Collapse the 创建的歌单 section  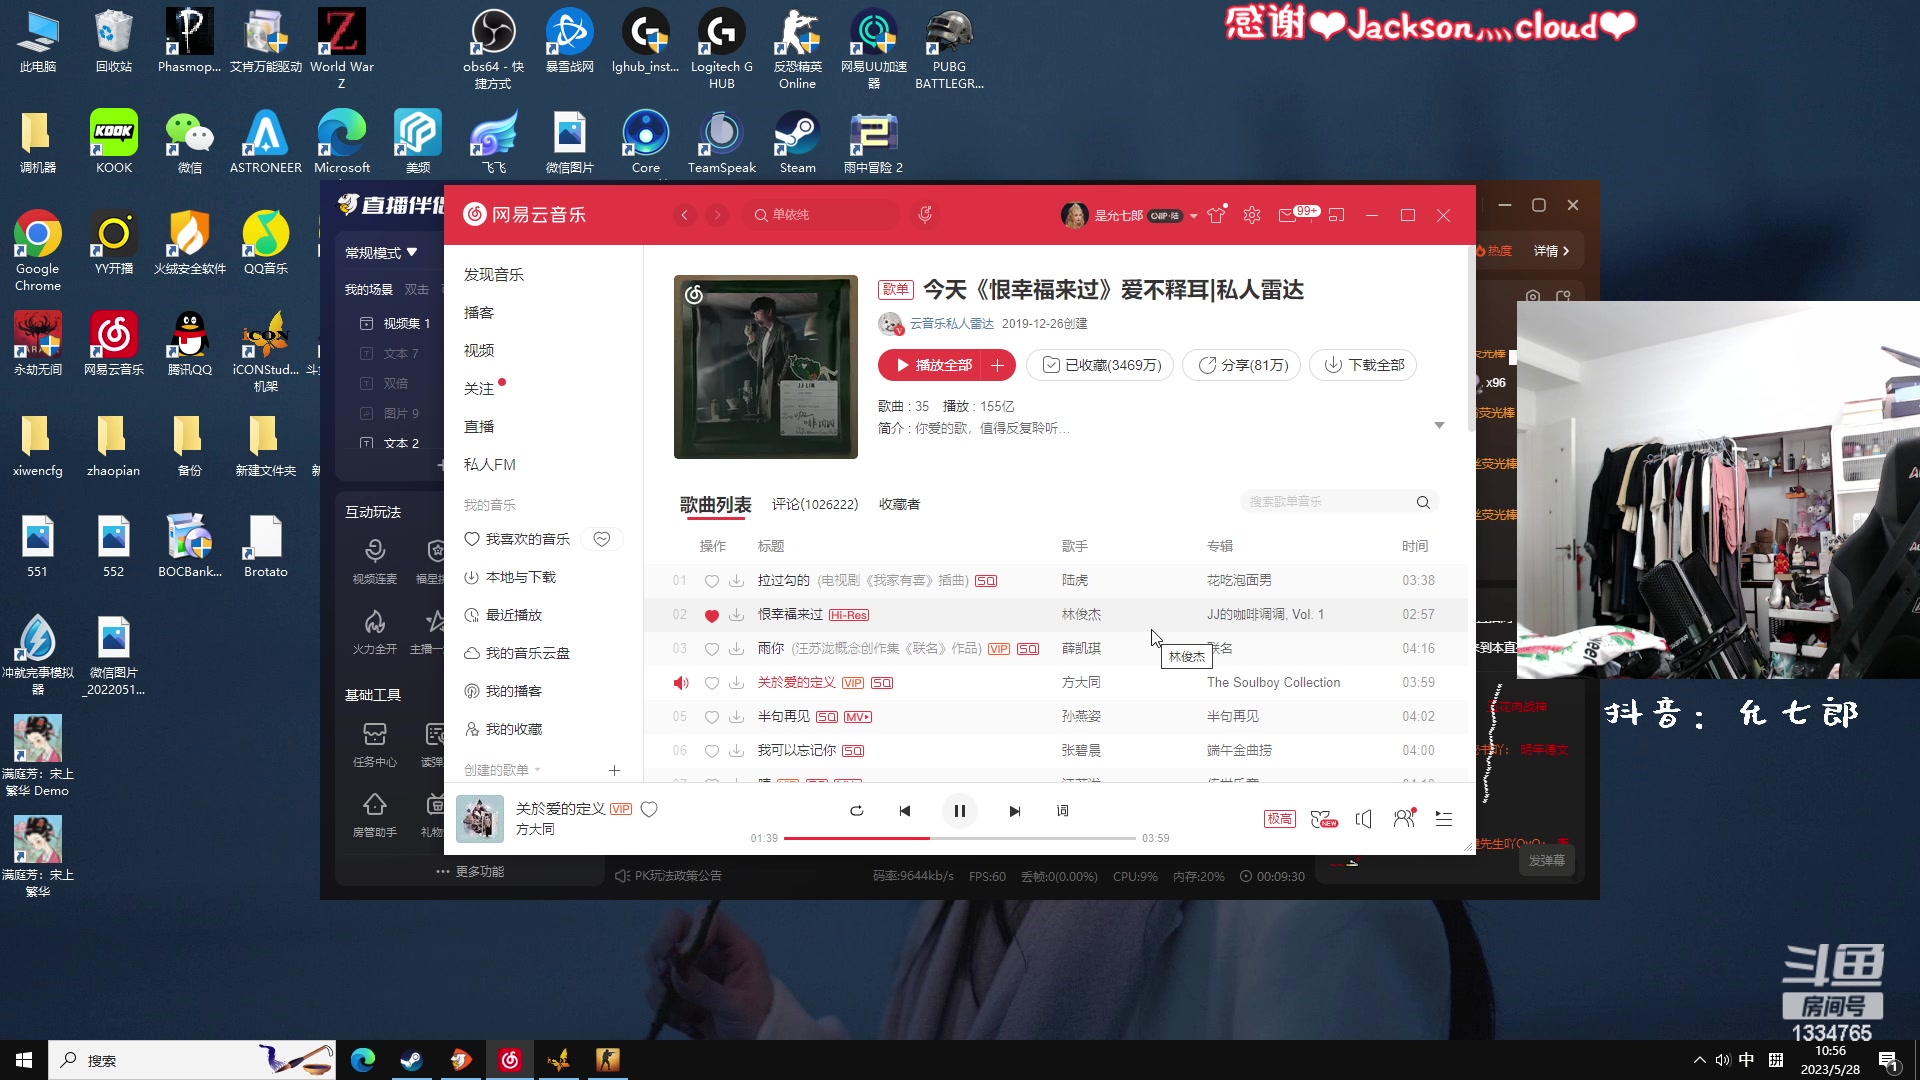click(x=502, y=769)
